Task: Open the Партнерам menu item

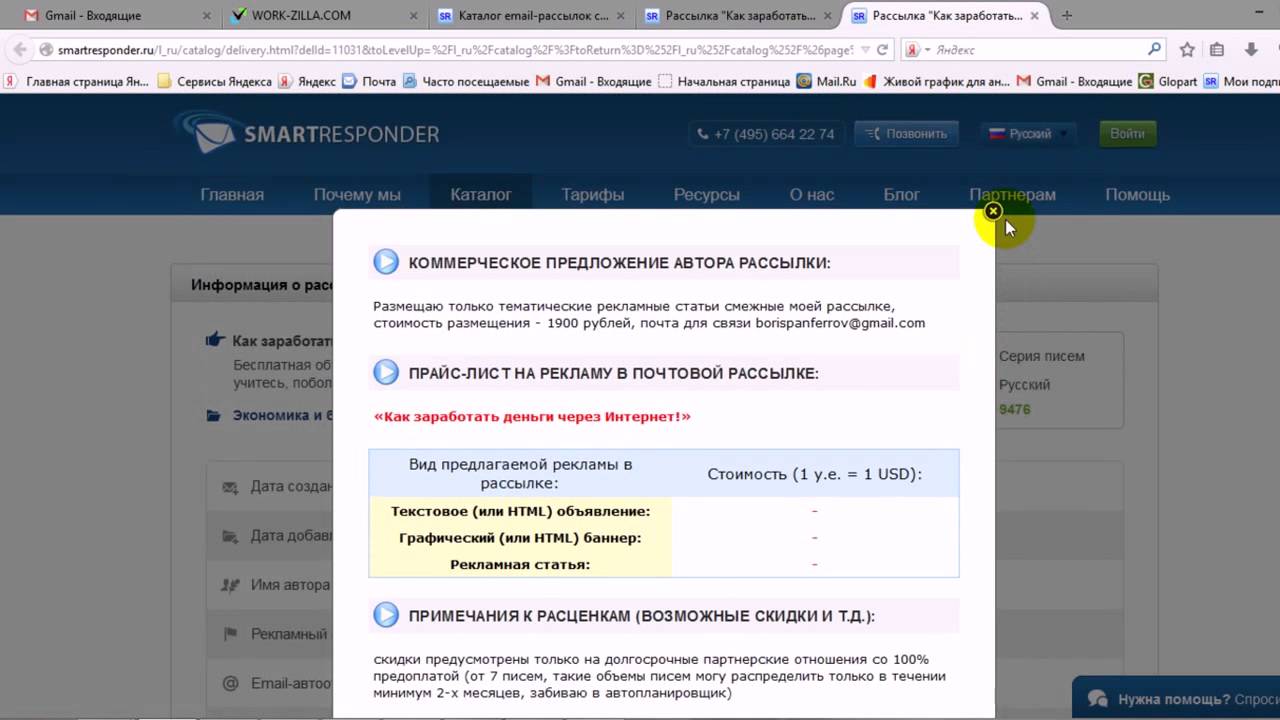Action: (x=1012, y=195)
